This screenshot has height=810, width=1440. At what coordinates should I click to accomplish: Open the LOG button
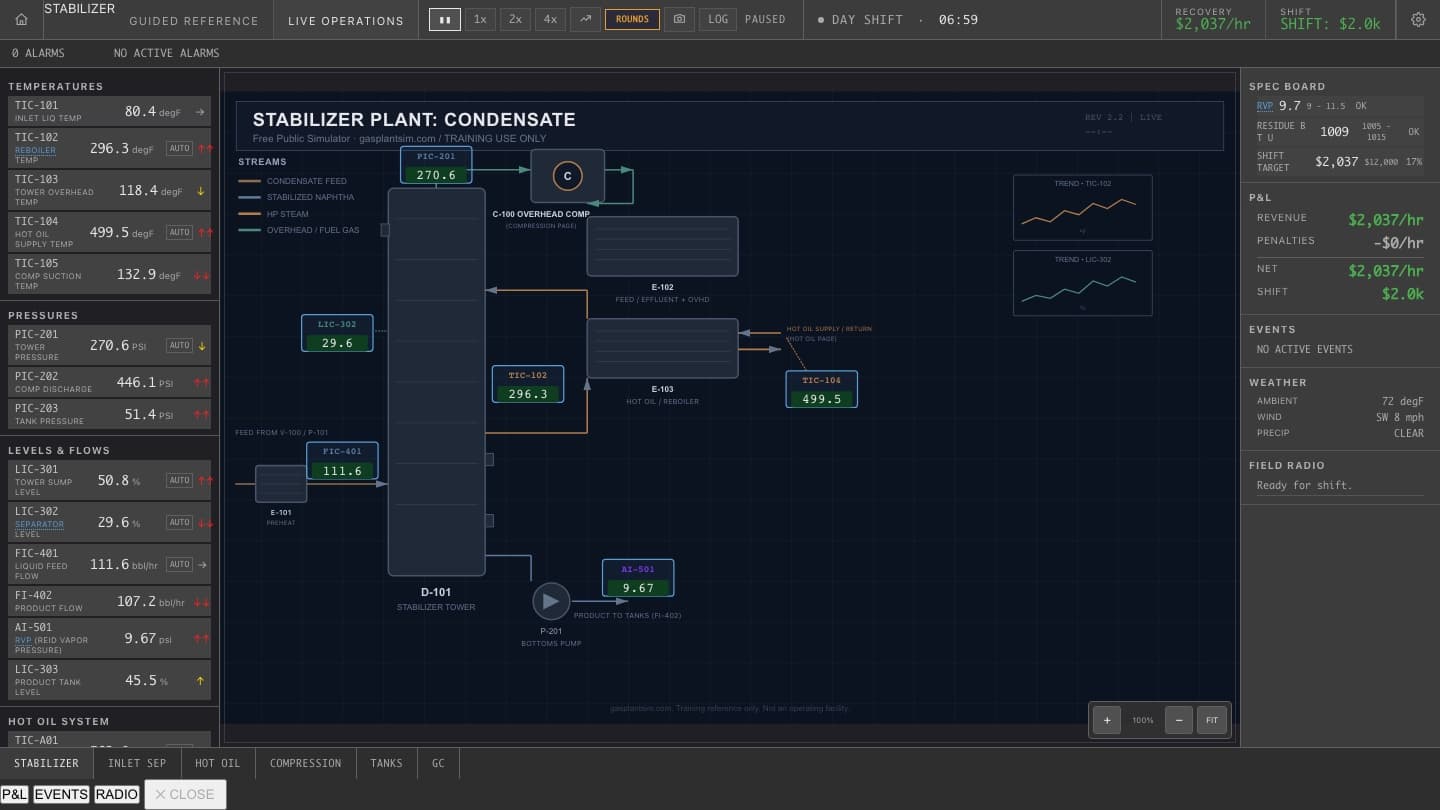click(x=718, y=19)
